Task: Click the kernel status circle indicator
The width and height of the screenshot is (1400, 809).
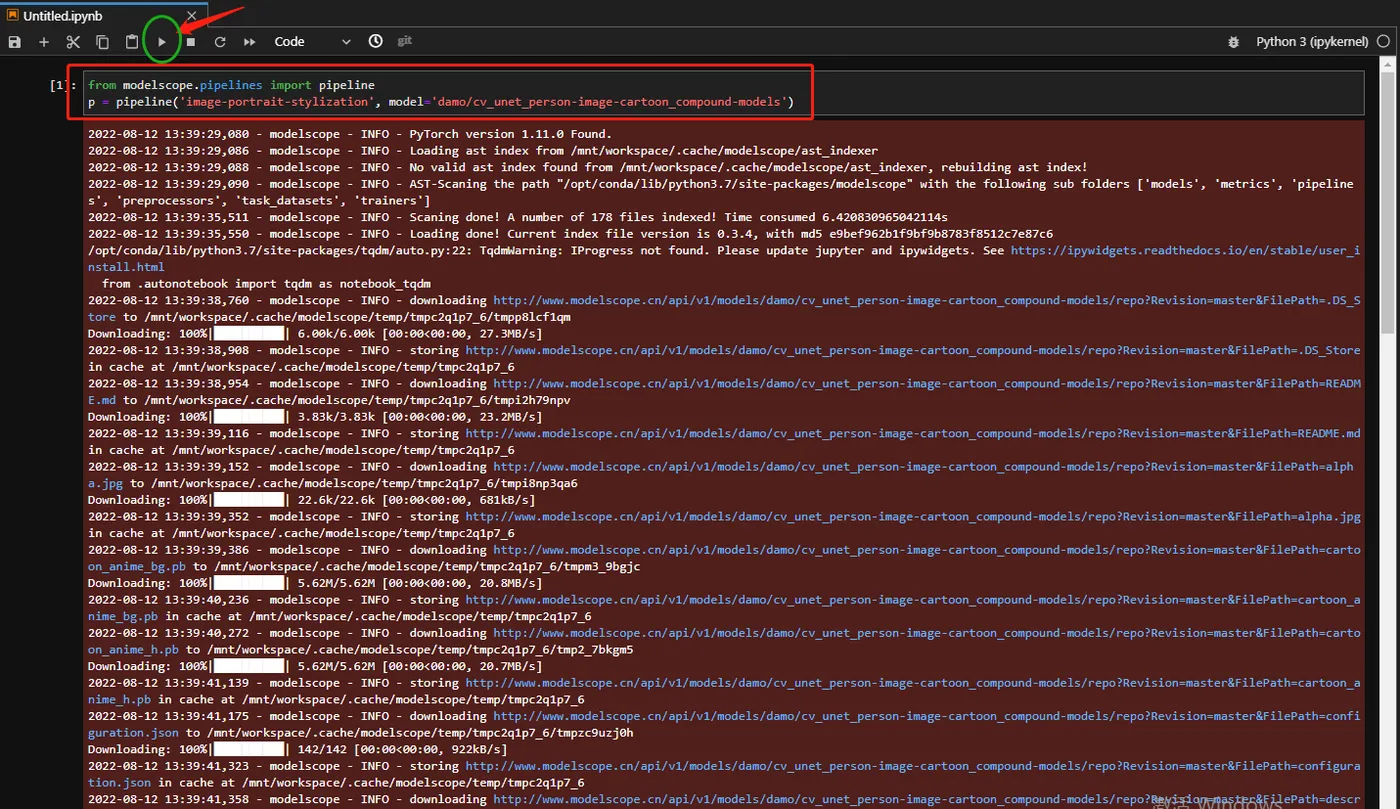Action: pyautogui.click(x=1383, y=42)
